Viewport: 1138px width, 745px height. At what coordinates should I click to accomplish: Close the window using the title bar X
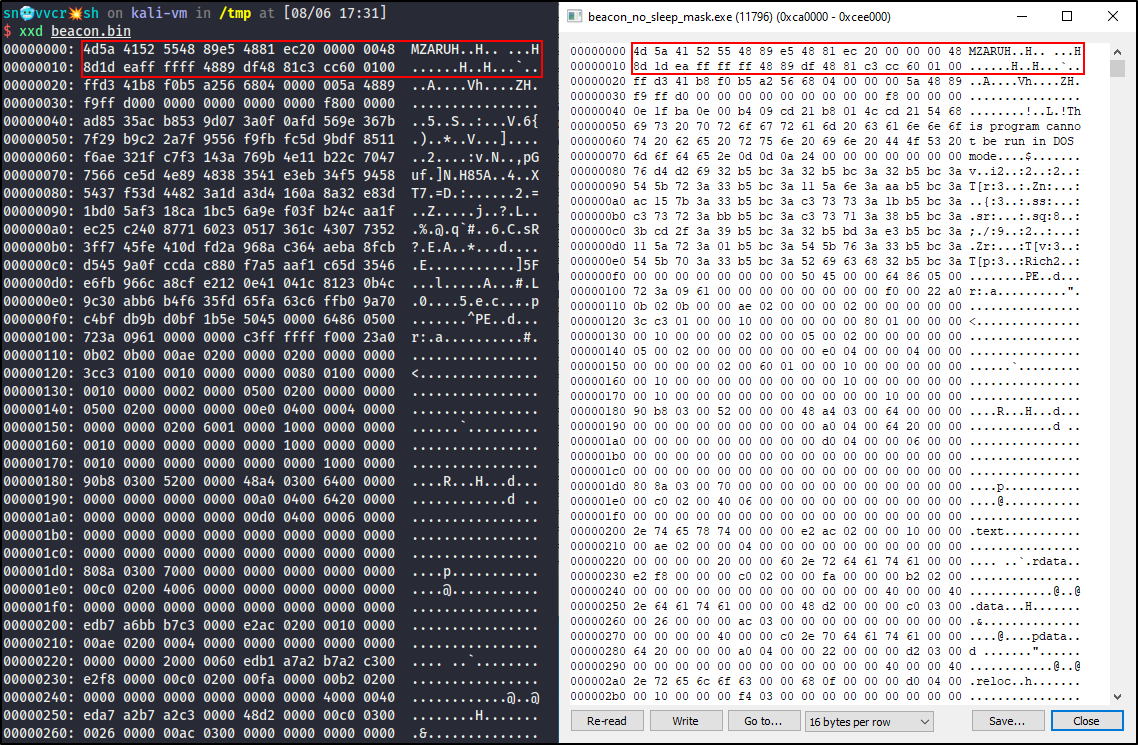point(1113,17)
